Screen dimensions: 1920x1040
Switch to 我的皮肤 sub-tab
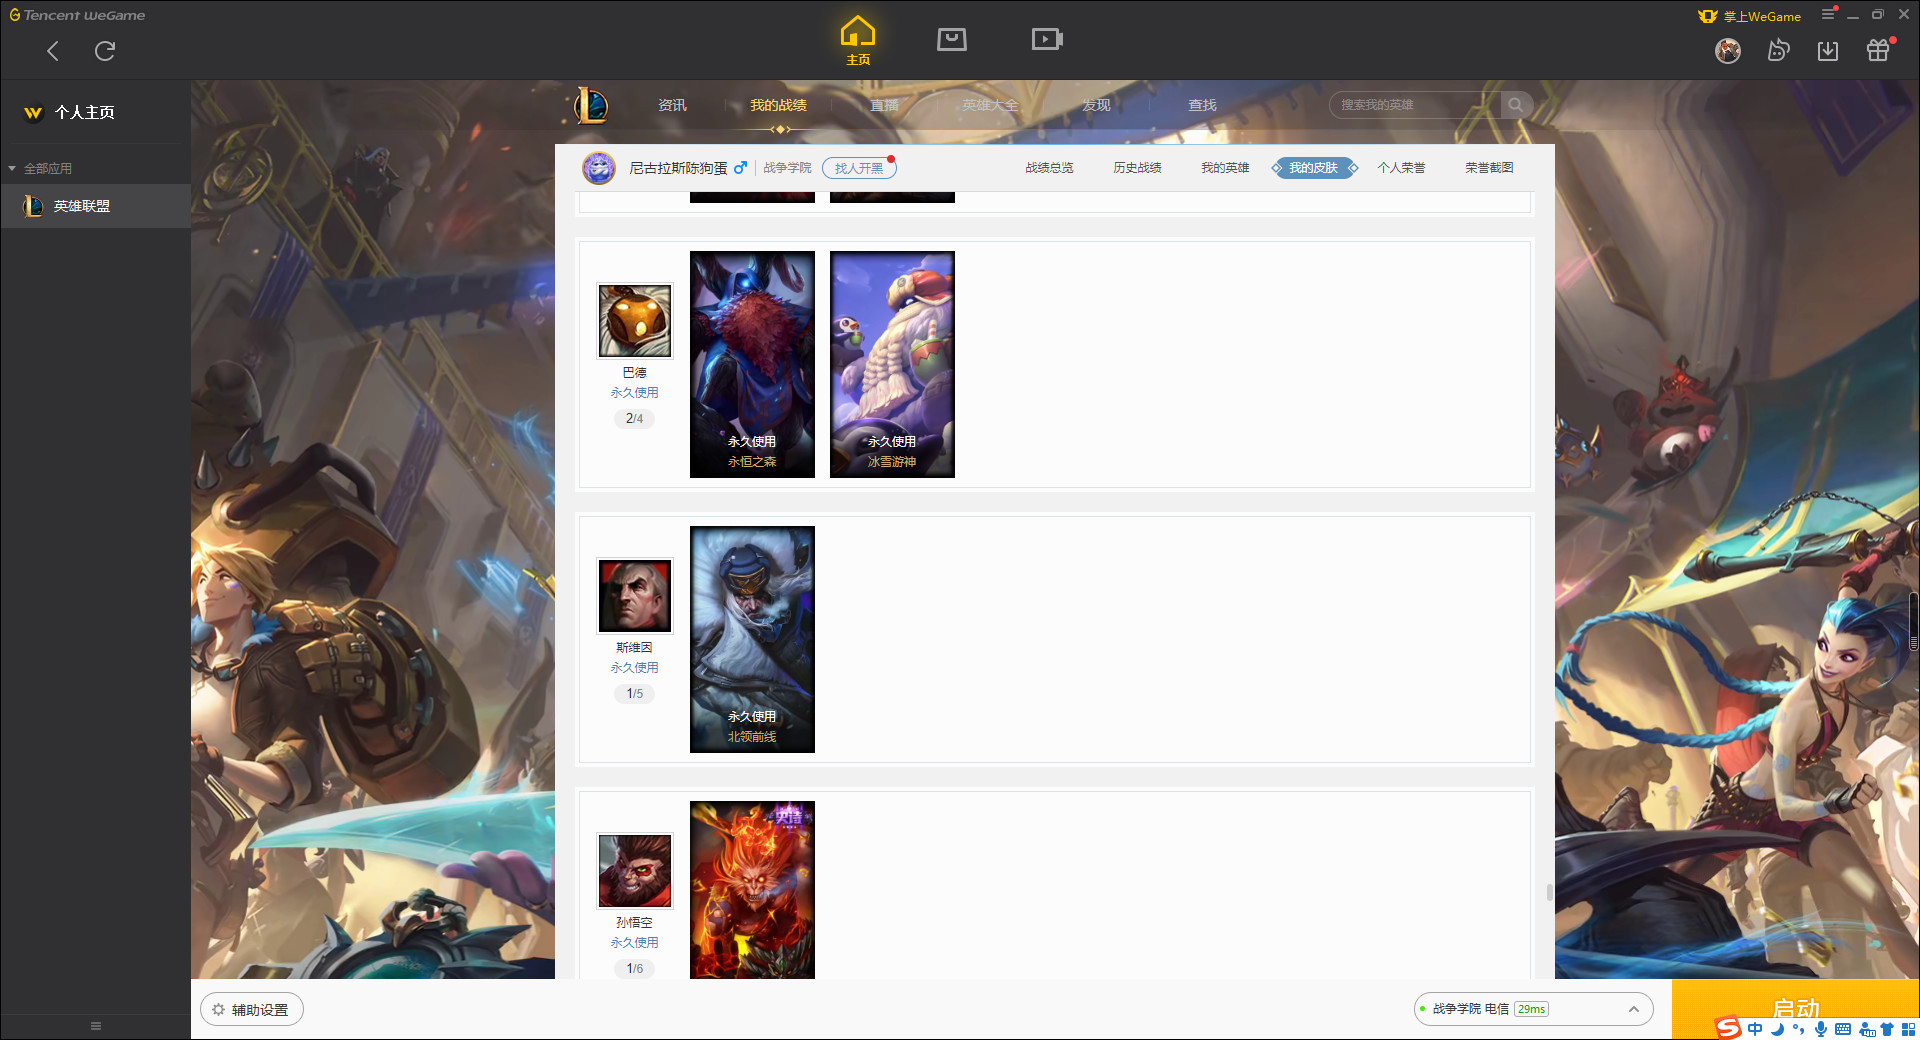click(x=1313, y=168)
